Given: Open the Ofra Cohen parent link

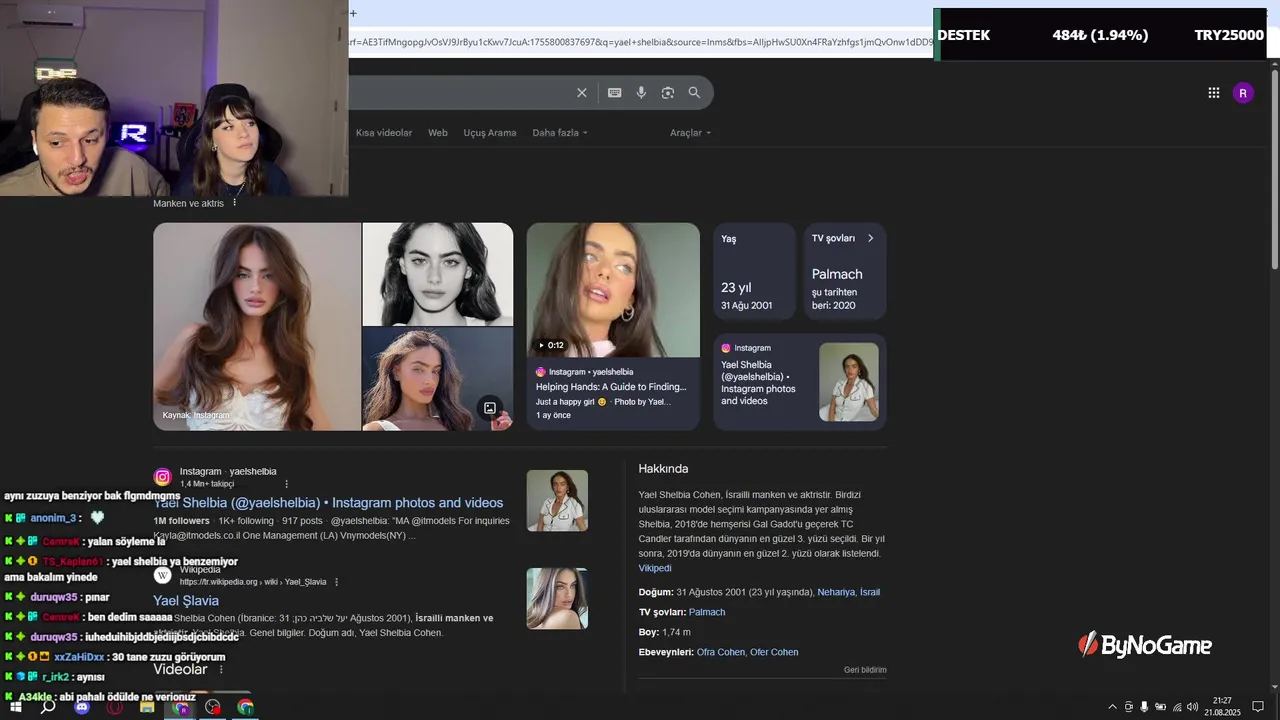Looking at the screenshot, I should [721, 652].
